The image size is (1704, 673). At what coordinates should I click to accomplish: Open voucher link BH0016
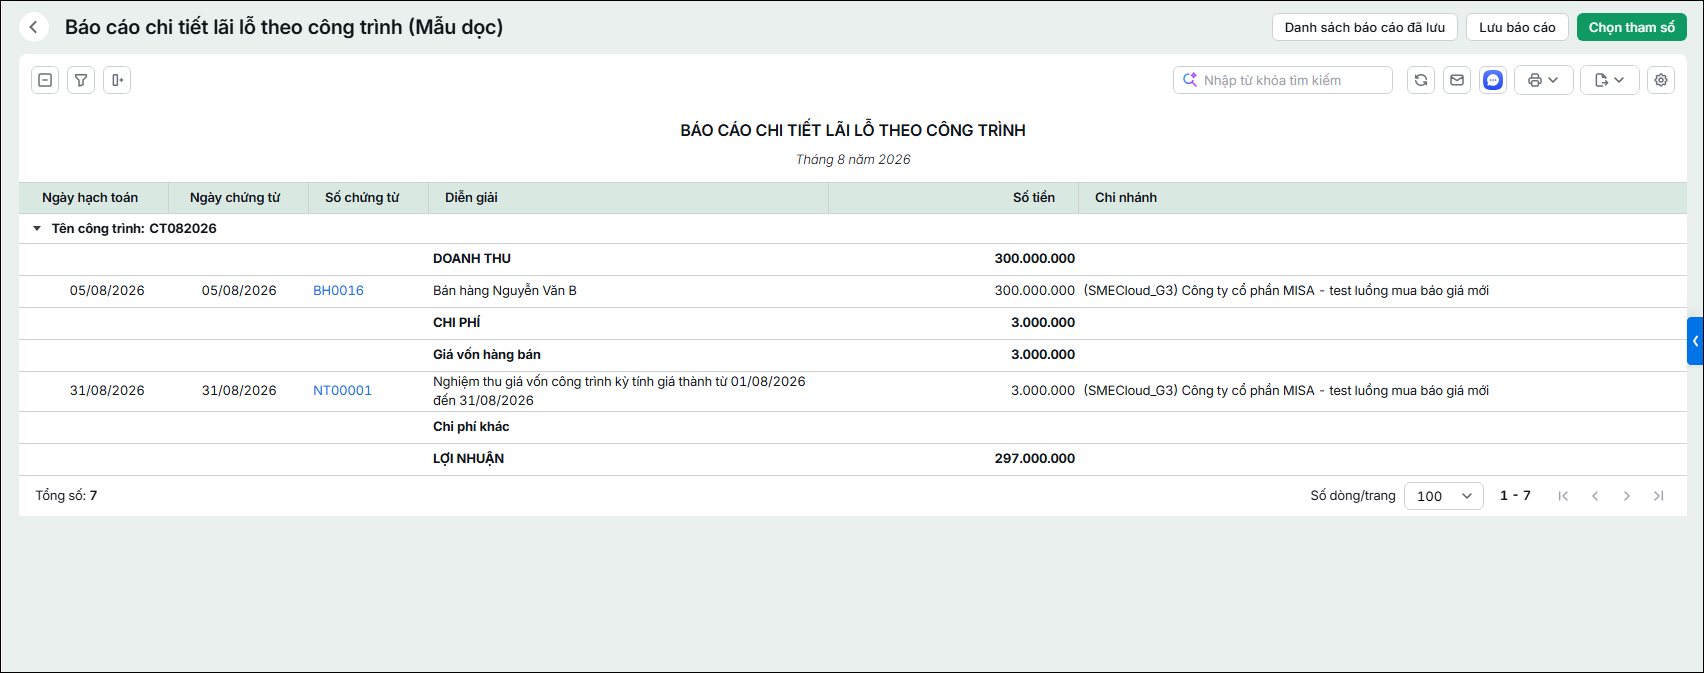(x=338, y=291)
